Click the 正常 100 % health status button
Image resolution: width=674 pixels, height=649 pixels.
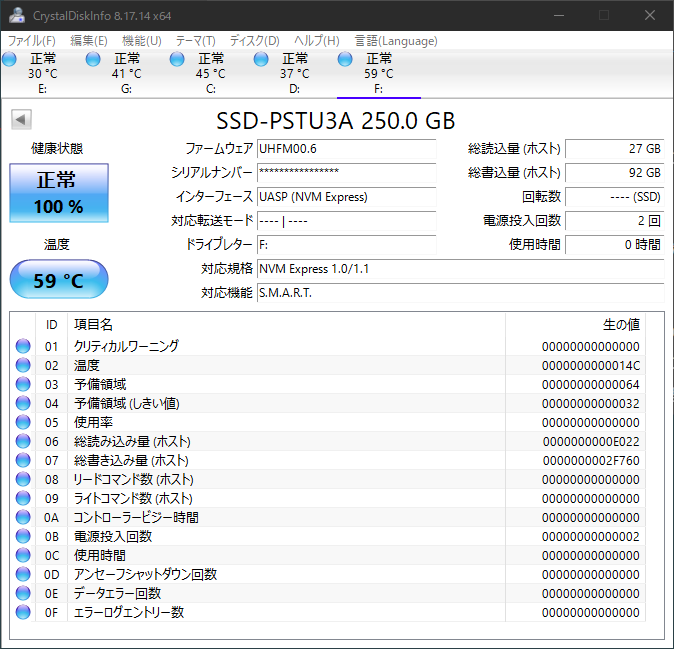(x=59, y=193)
